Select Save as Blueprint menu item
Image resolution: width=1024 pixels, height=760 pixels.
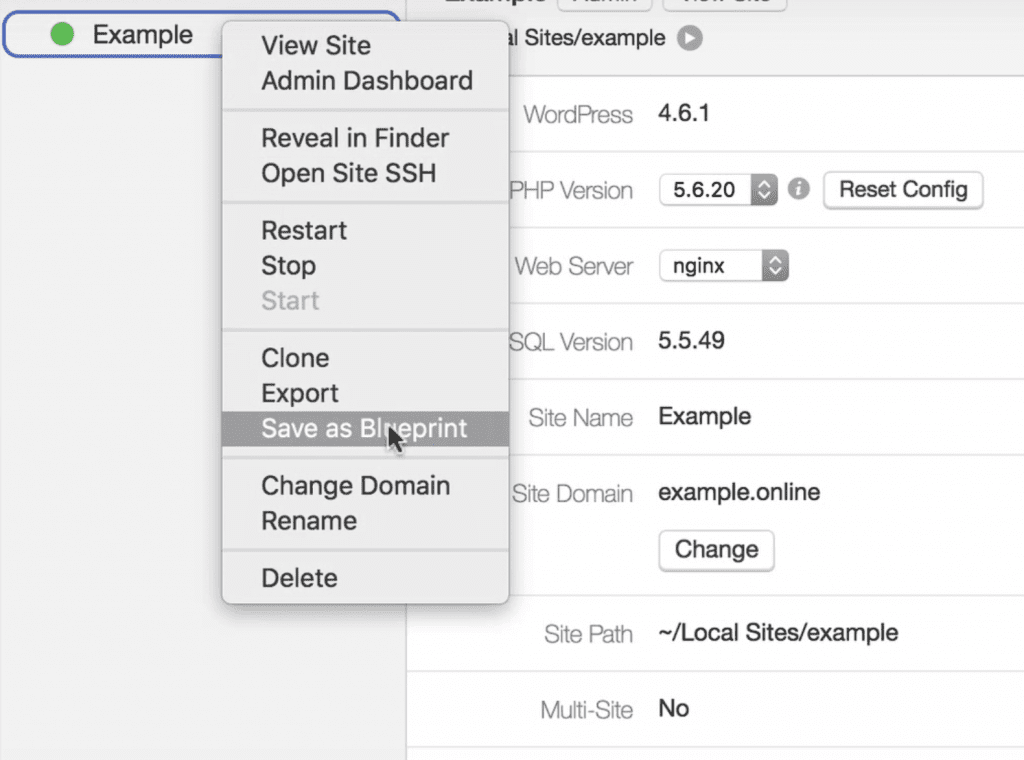point(364,429)
